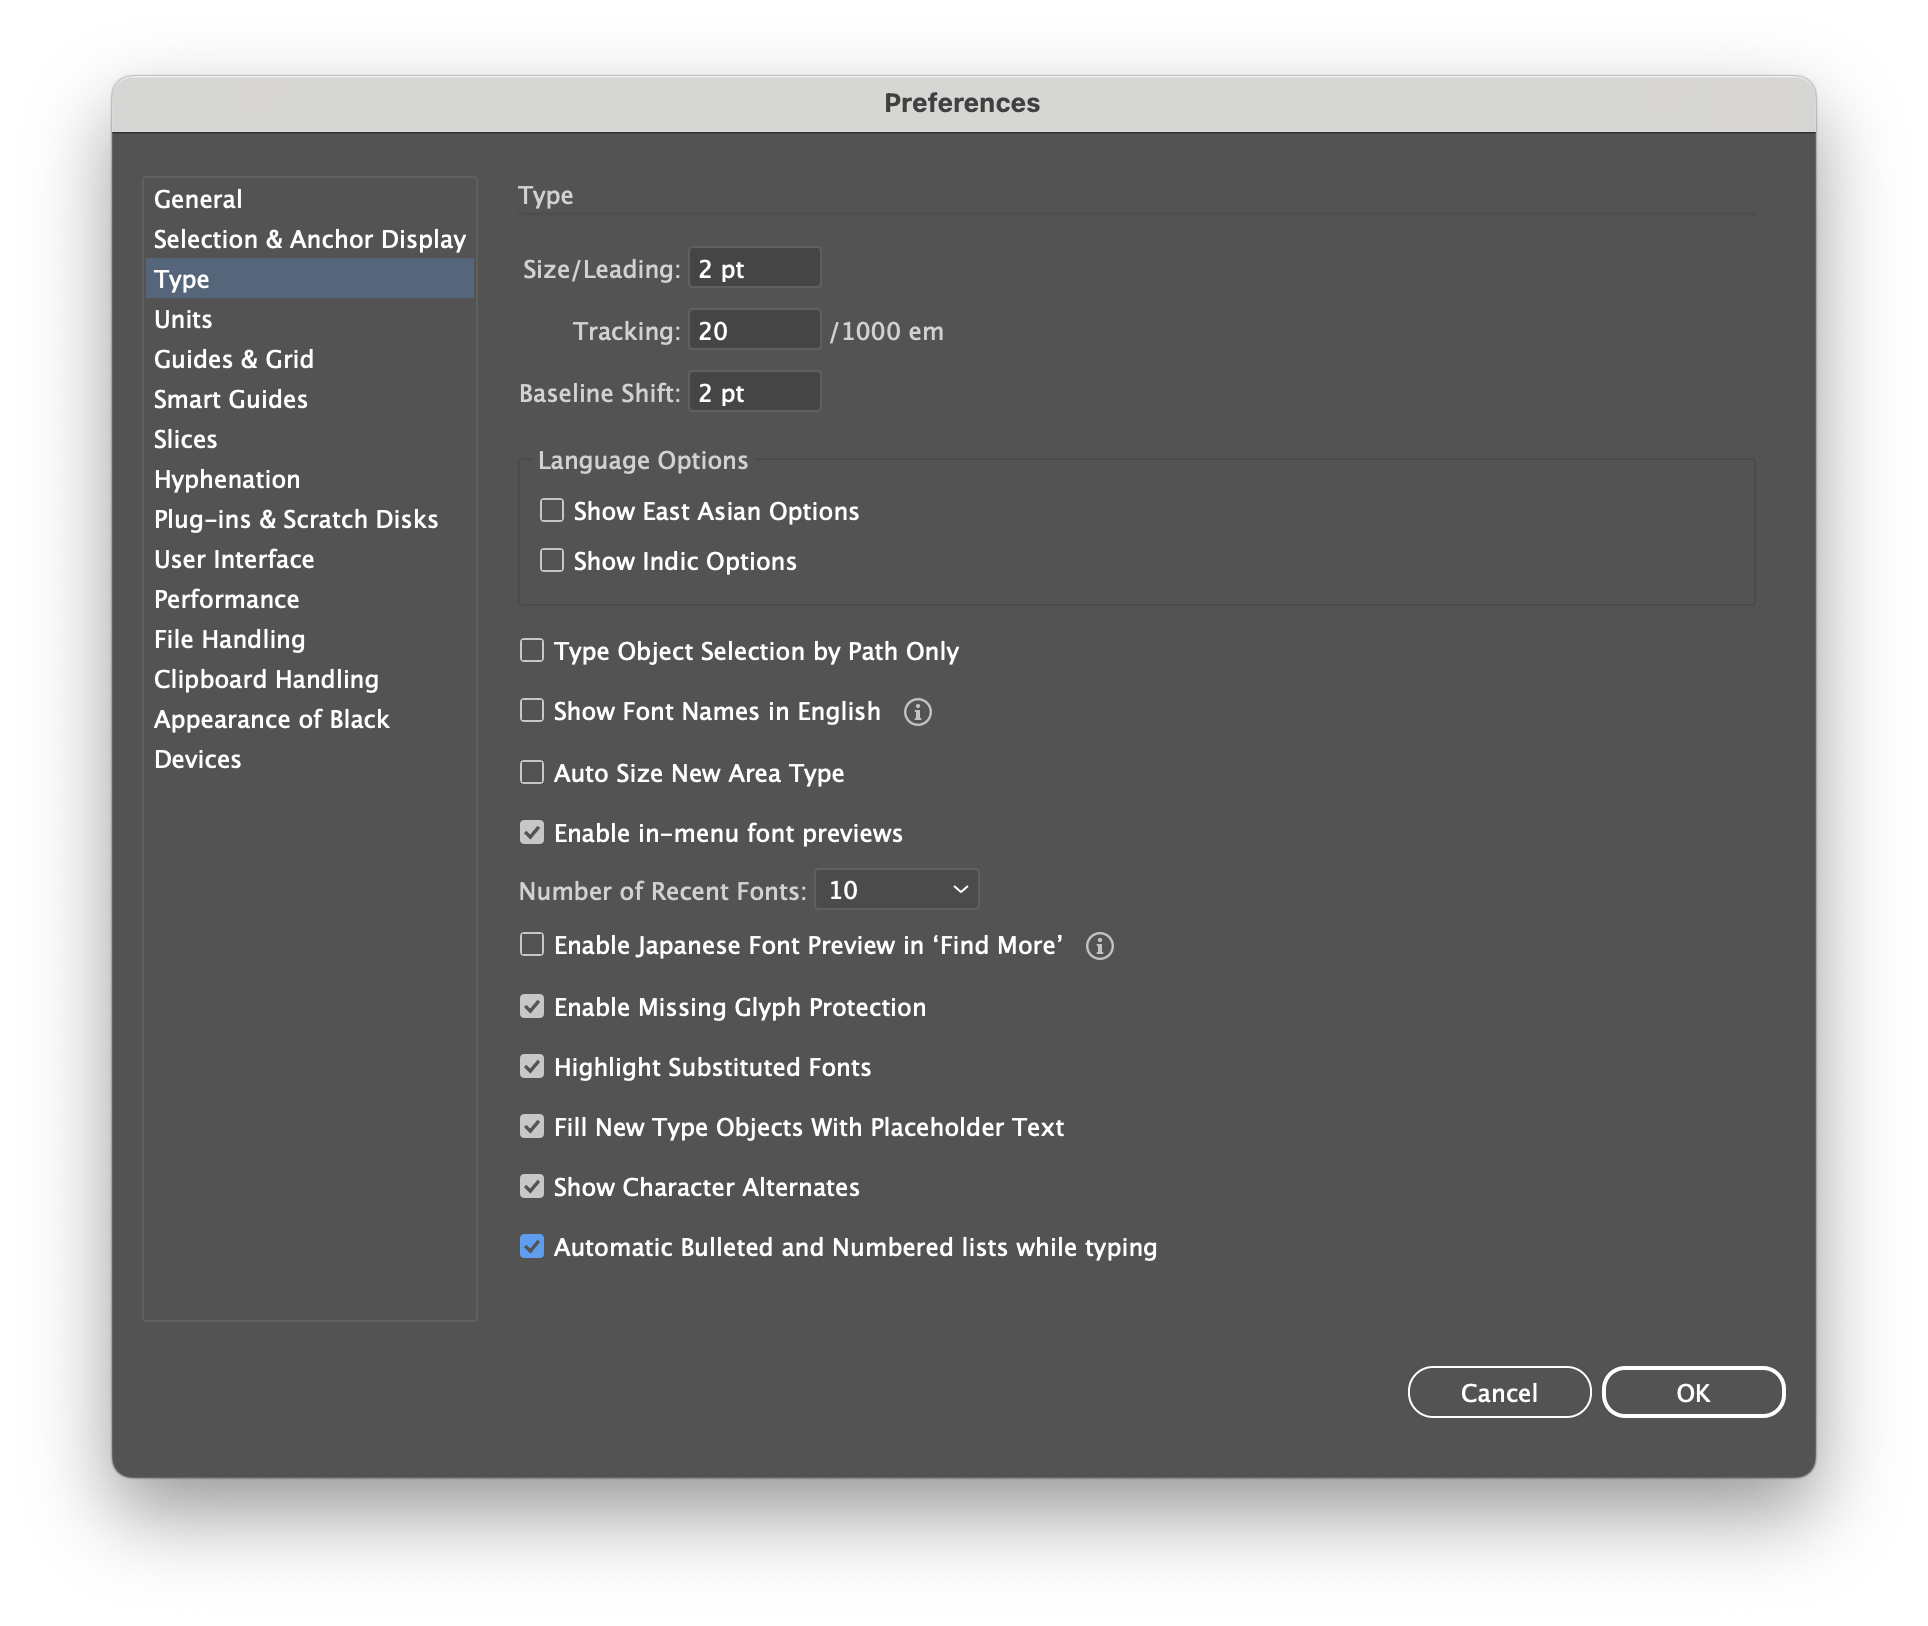Uncheck Automatic Bulleted and Numbered lists
Screen dimensions: 1928x1626
[532, 1247]
